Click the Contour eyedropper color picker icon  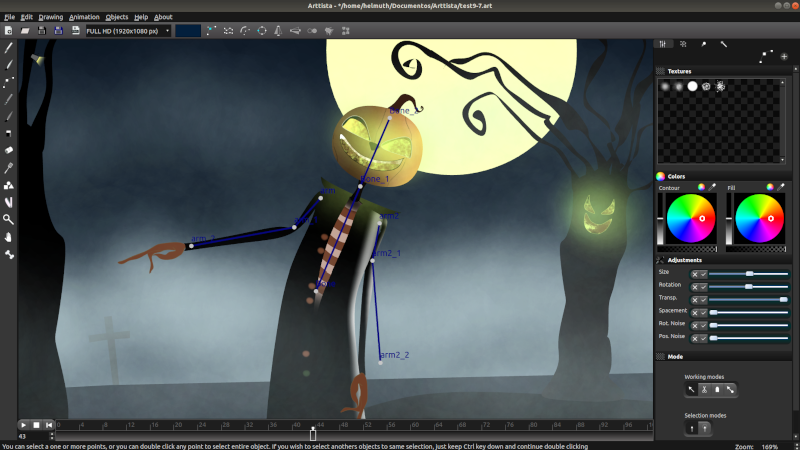tap(713, 187)
